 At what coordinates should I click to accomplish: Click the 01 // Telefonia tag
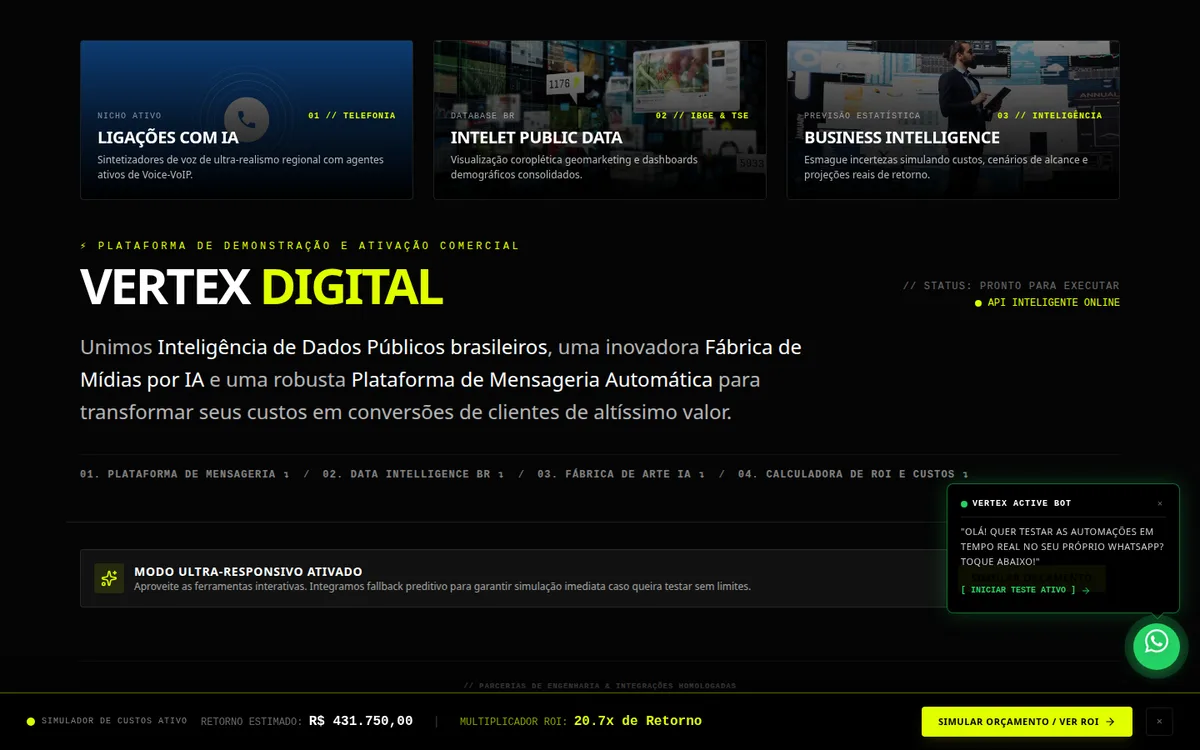tap(352, 116)
